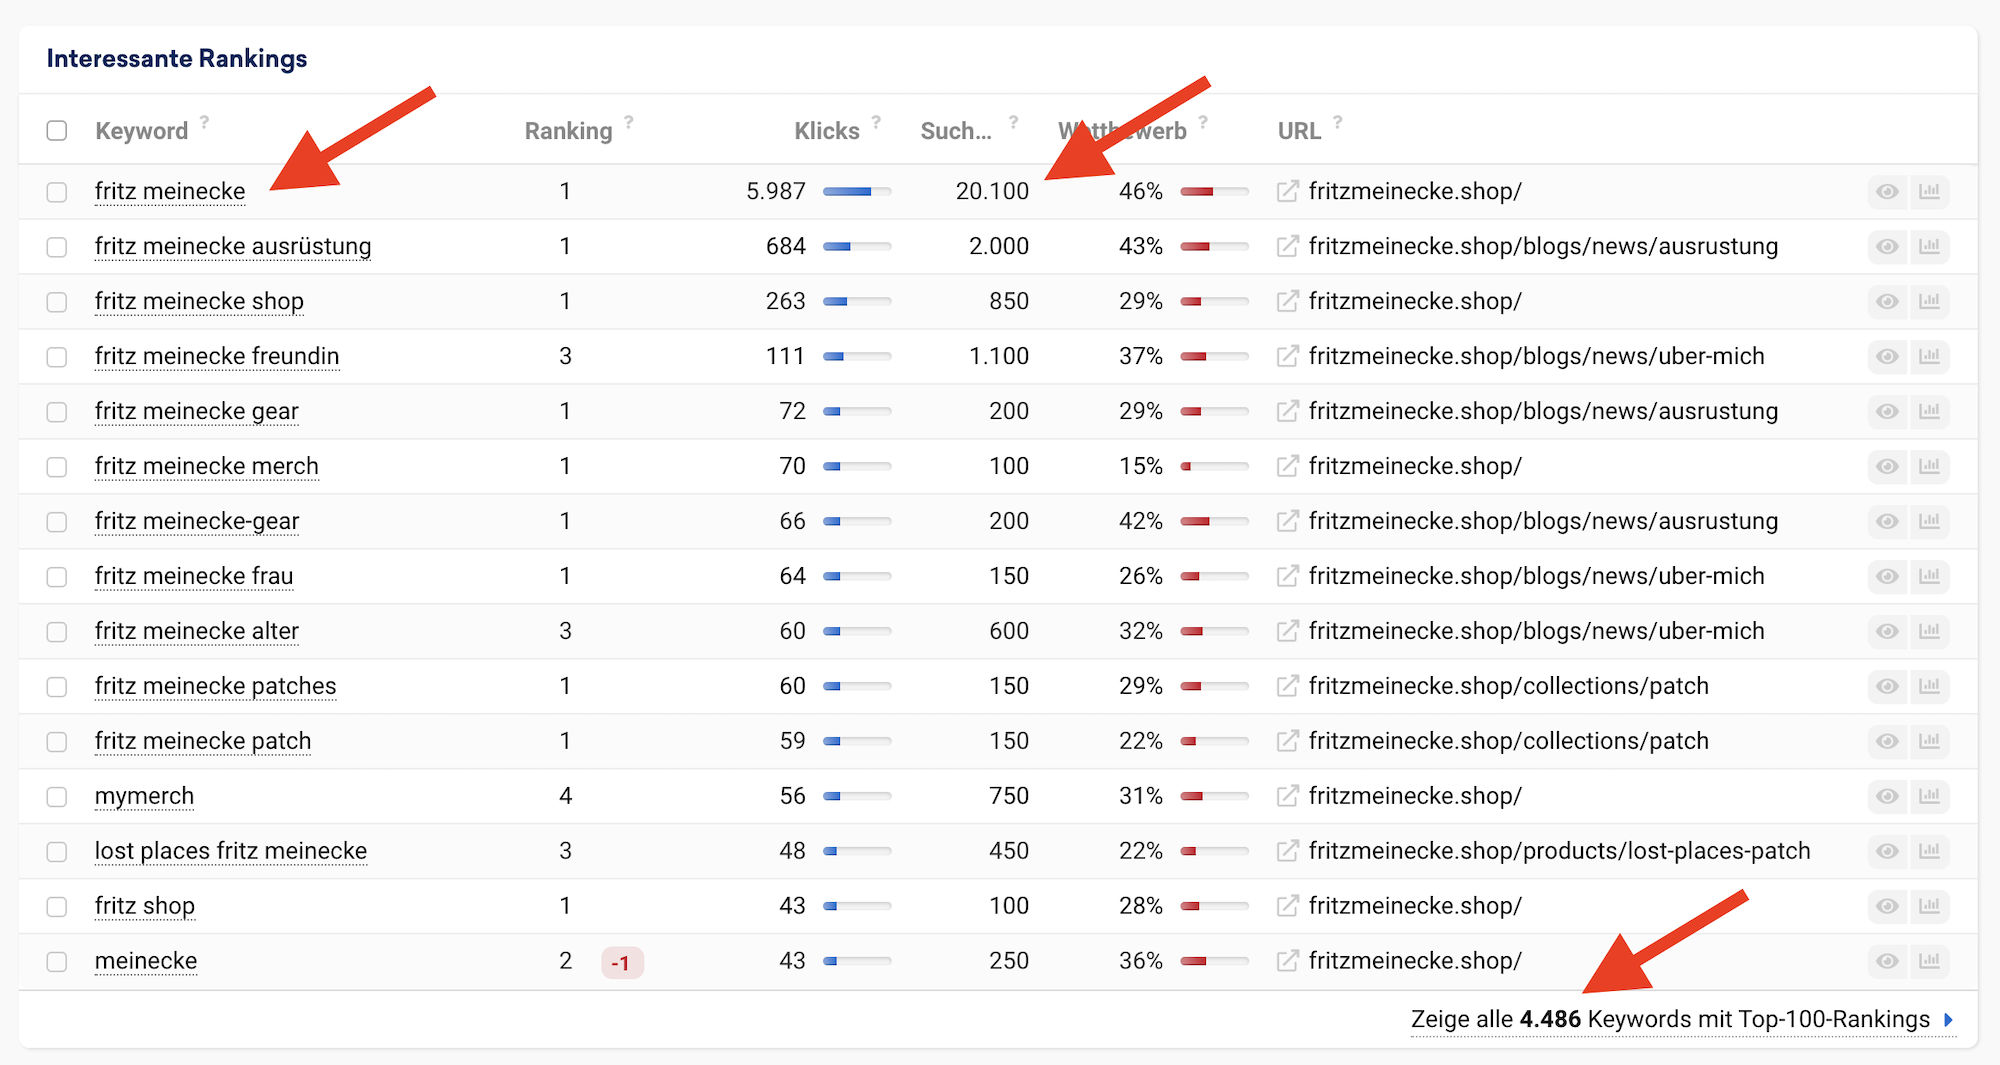
Task: Open chart icon in lost places fritz meinecke row
Action: 1929,851
